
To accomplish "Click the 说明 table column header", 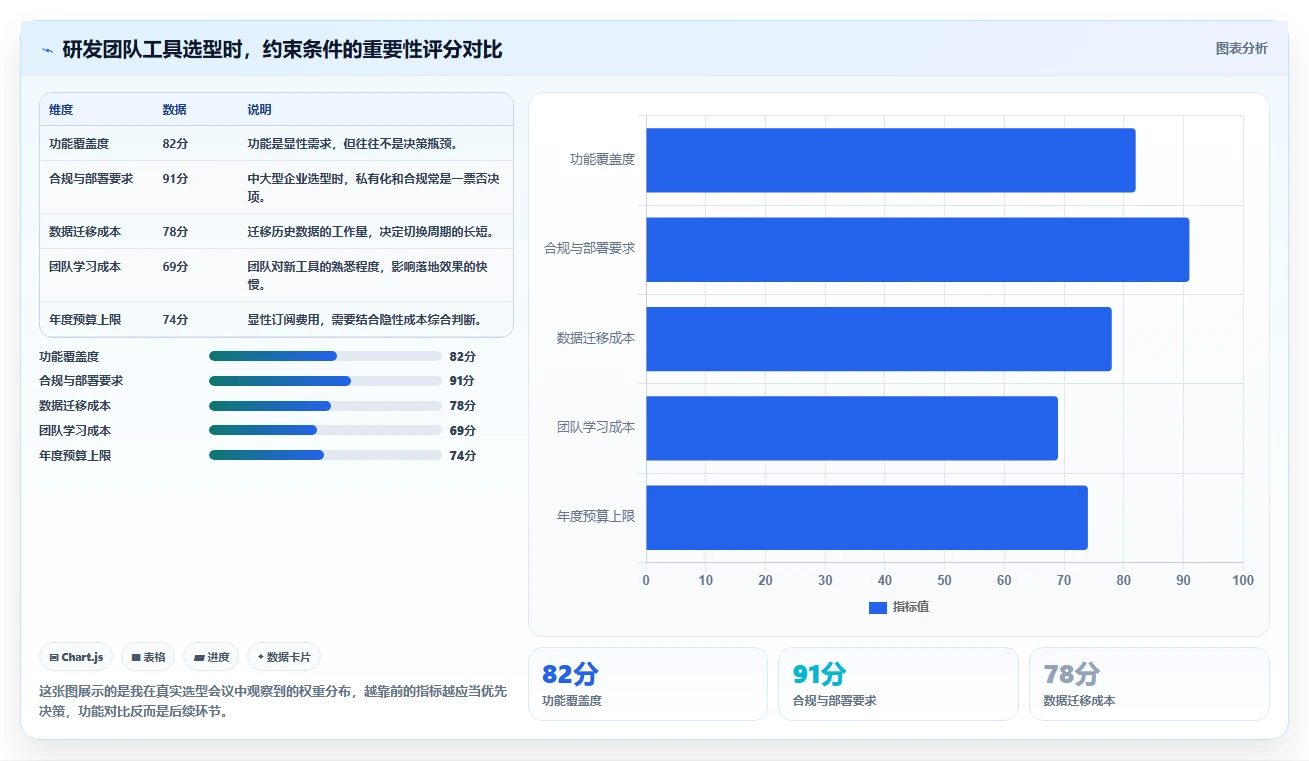I will pyautogui.click(x=259, y=109).
